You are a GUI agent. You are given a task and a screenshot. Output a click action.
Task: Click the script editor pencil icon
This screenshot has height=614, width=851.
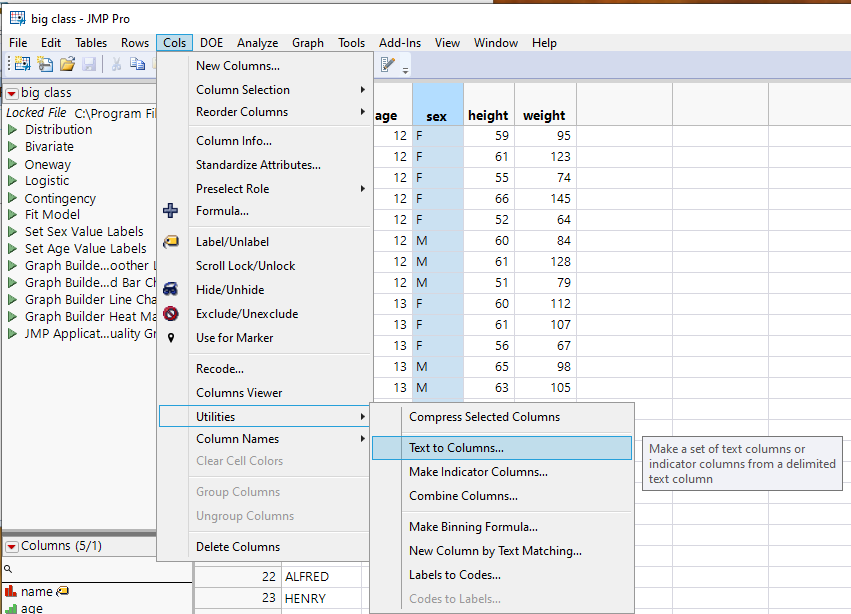point(388,65)
